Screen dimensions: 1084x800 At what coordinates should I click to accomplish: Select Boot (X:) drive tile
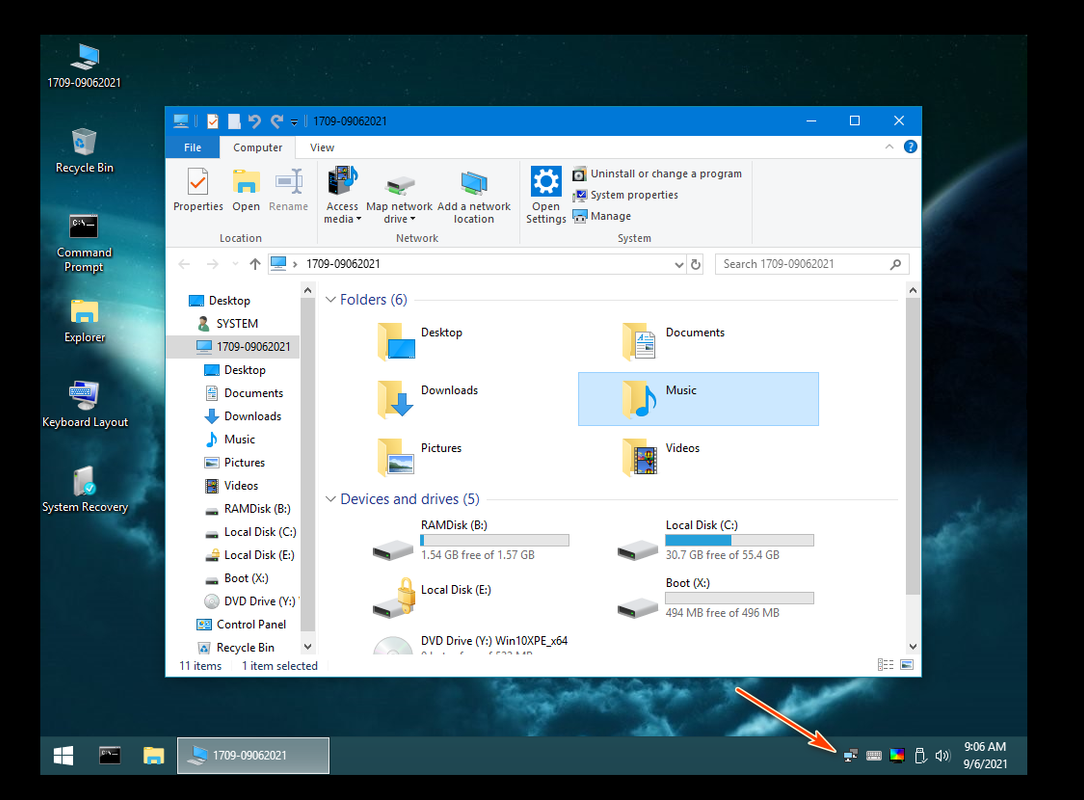[716, 597]
